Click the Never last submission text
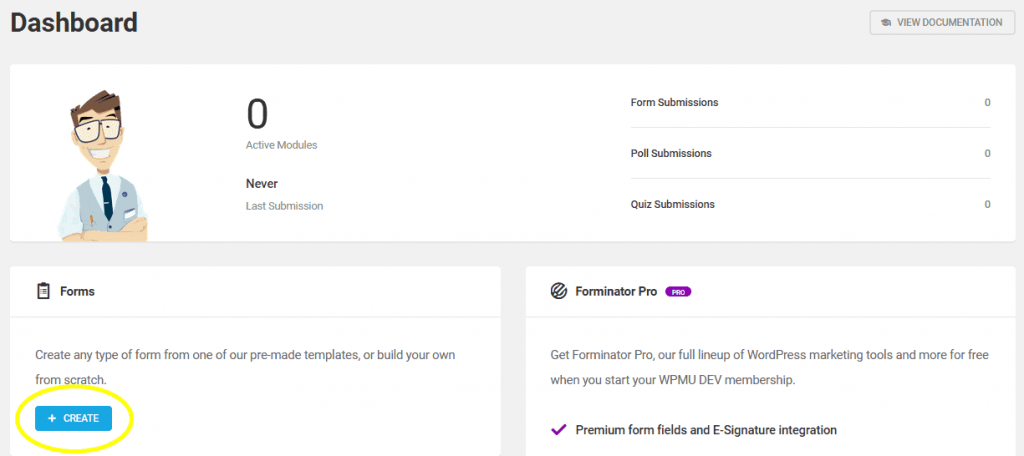This screenshot has width=1024, height=456. click(x=262, y=184)
